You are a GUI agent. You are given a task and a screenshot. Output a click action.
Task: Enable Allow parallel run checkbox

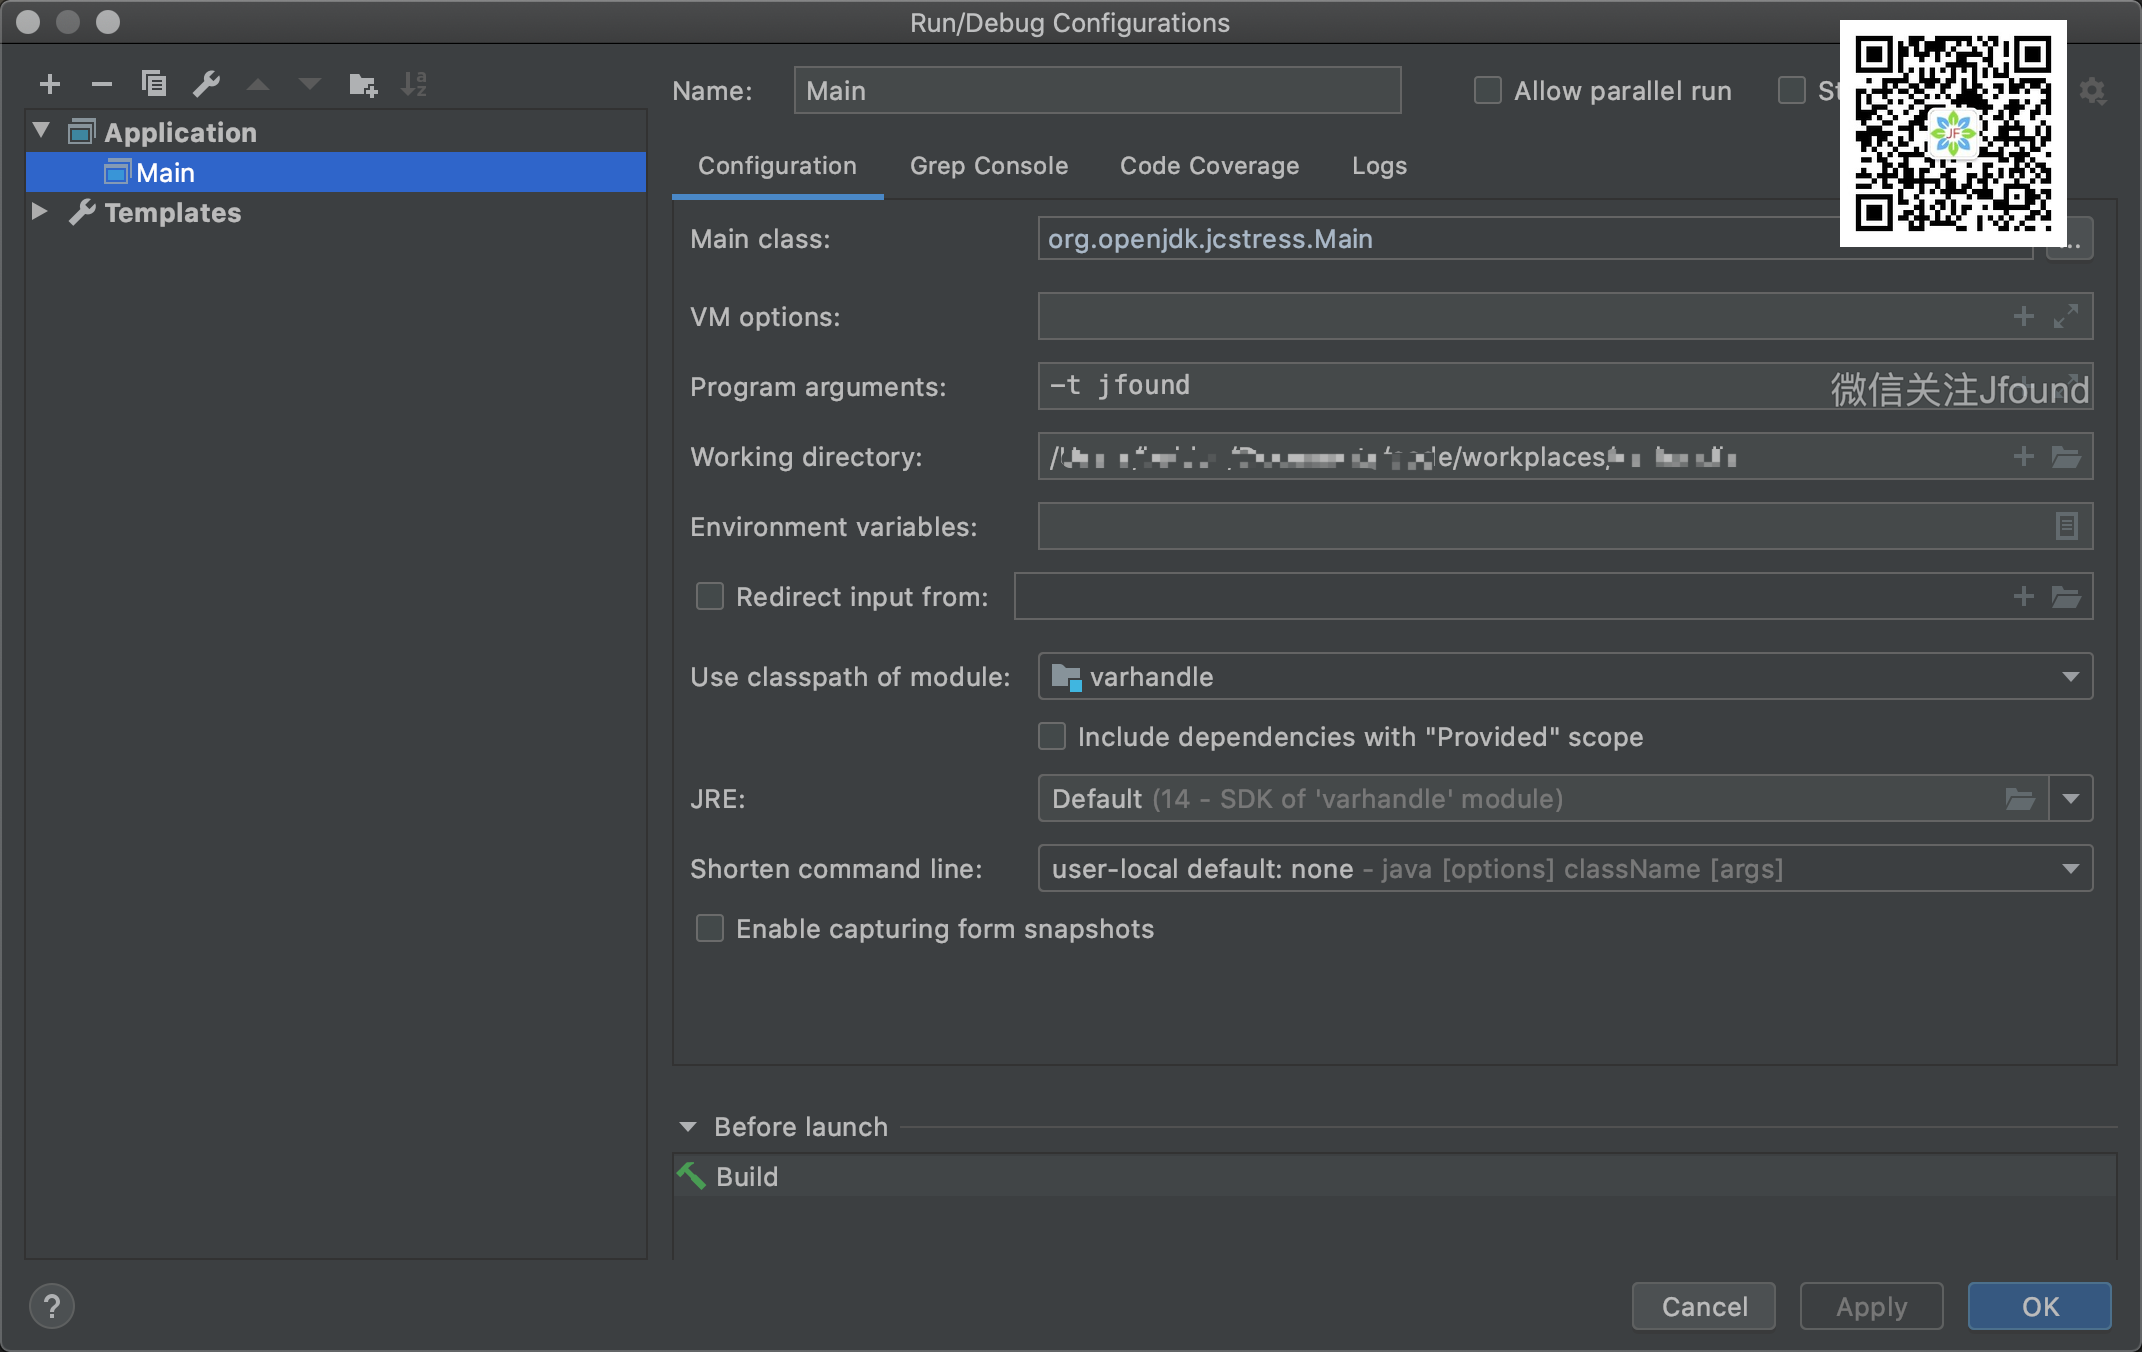coord(1488,91)
